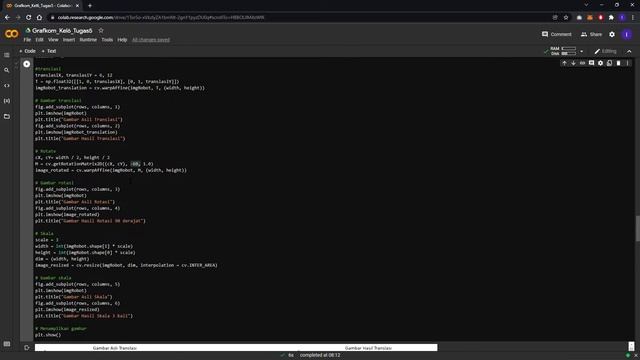Bookmark this page with the star icon
The height and width of the screenshot is (360, 640).
tap(566, 18)
